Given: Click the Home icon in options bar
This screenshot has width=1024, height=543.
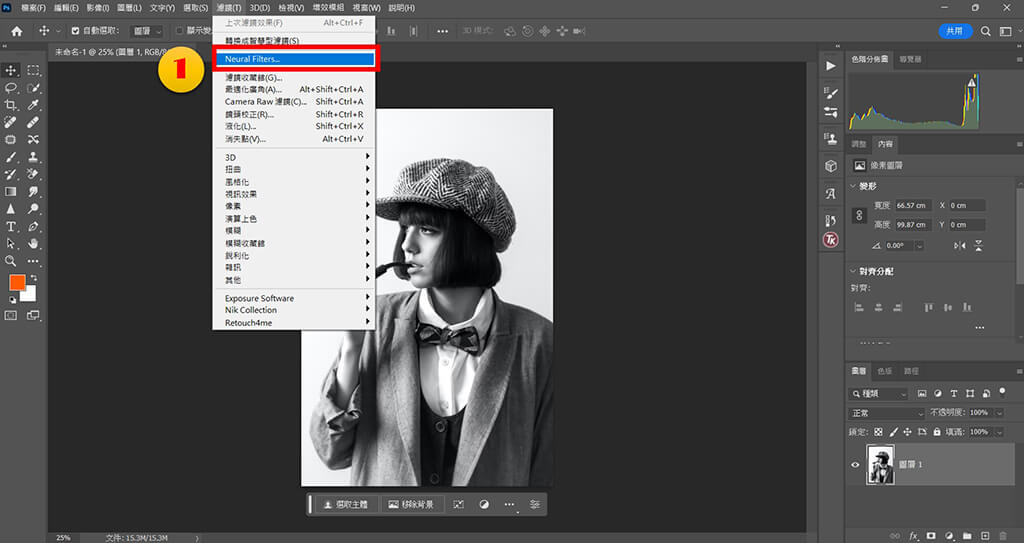Looking at the screenshot, I should click(x=17, y=31).
